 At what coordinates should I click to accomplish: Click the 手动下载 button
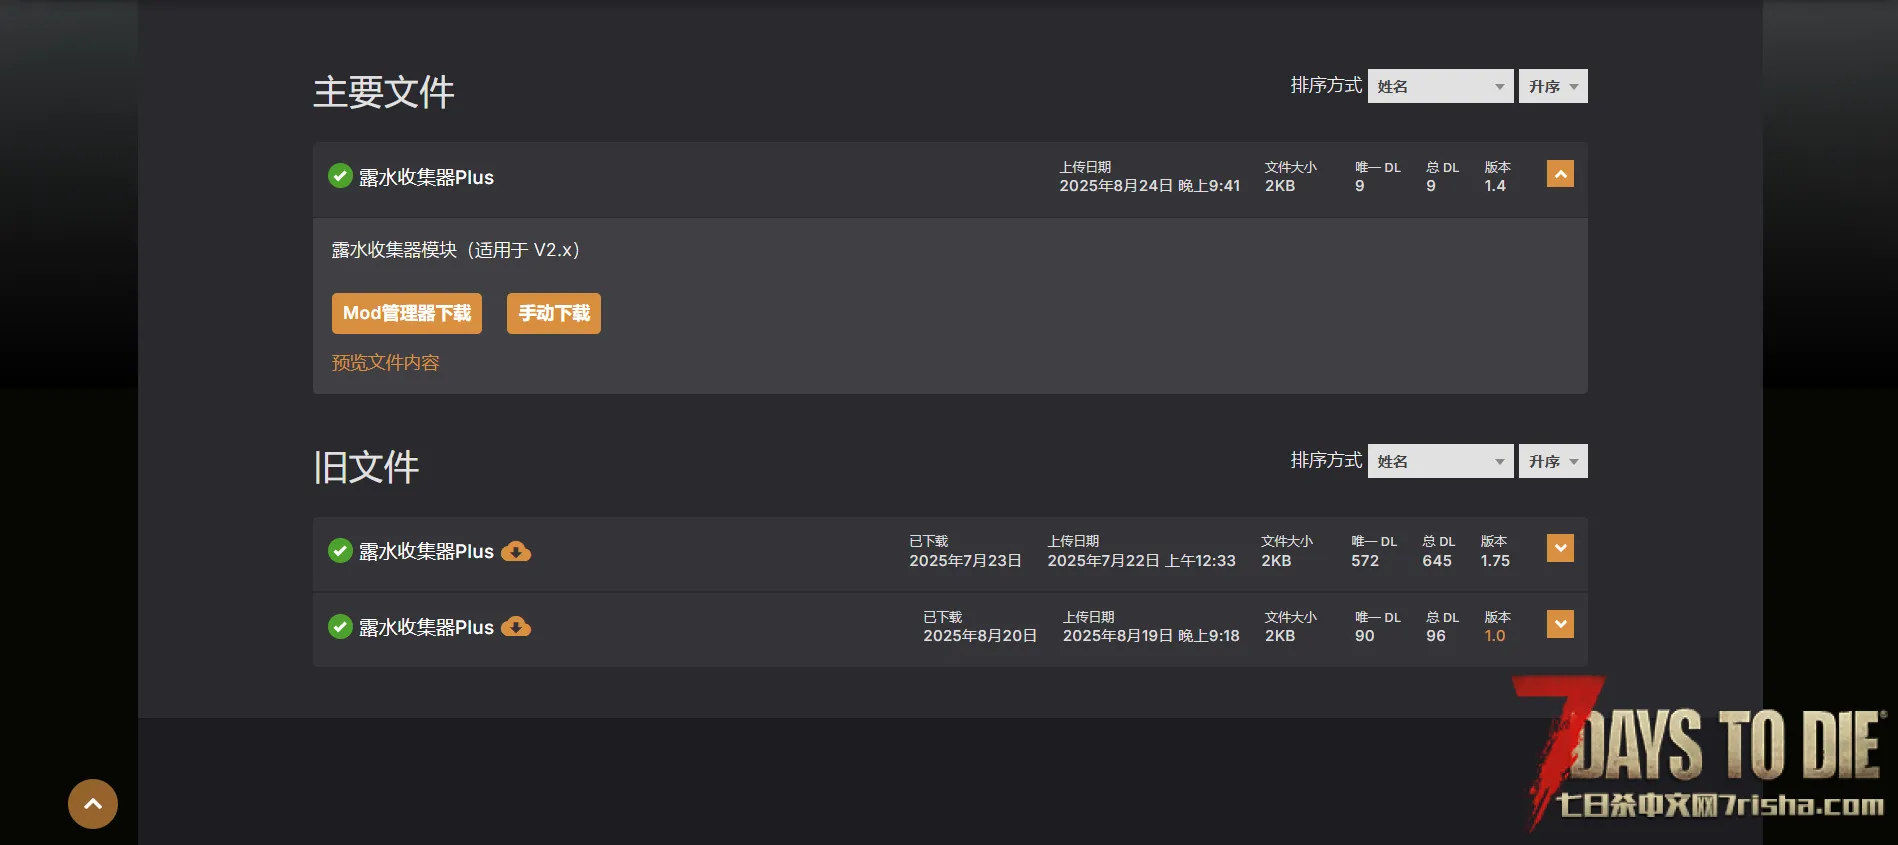[554, 313]
